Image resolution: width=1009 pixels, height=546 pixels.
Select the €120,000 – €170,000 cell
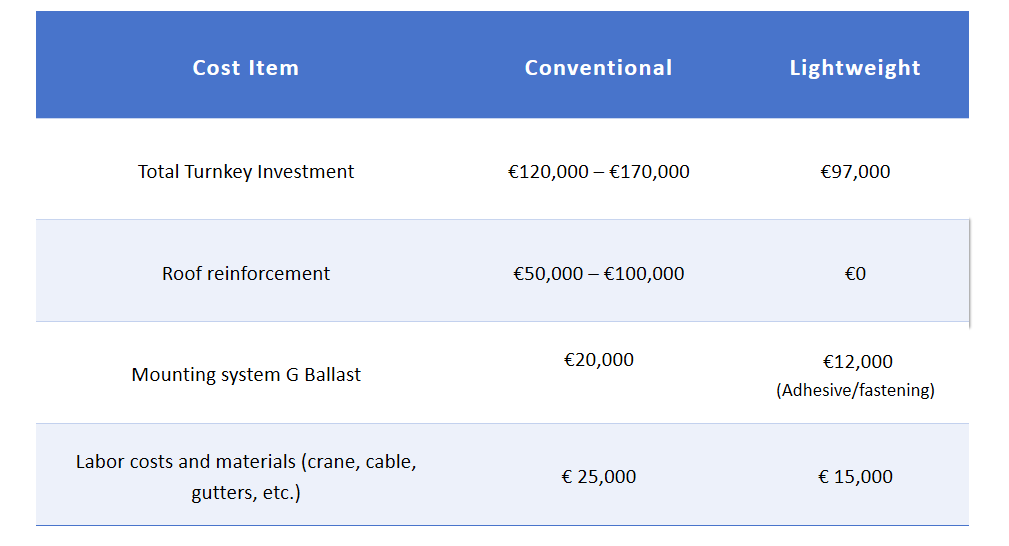[598, 171]
